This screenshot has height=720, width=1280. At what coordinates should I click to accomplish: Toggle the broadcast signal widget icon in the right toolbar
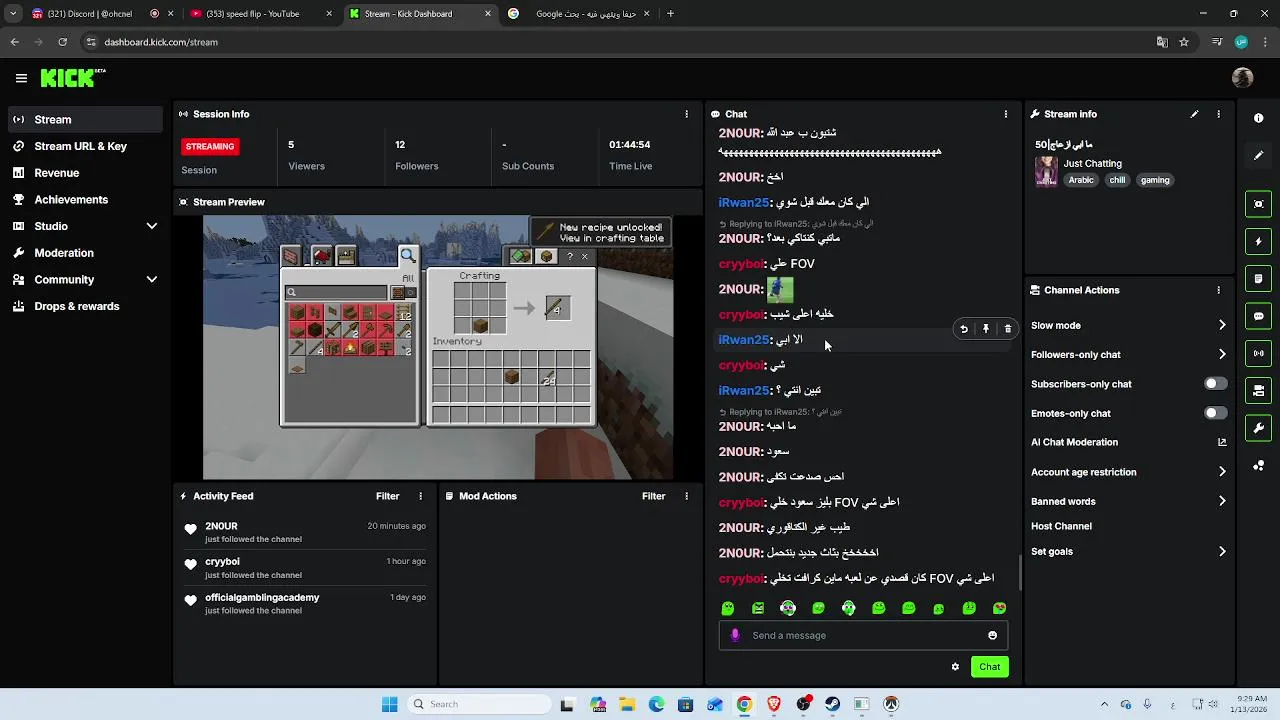1258,353
